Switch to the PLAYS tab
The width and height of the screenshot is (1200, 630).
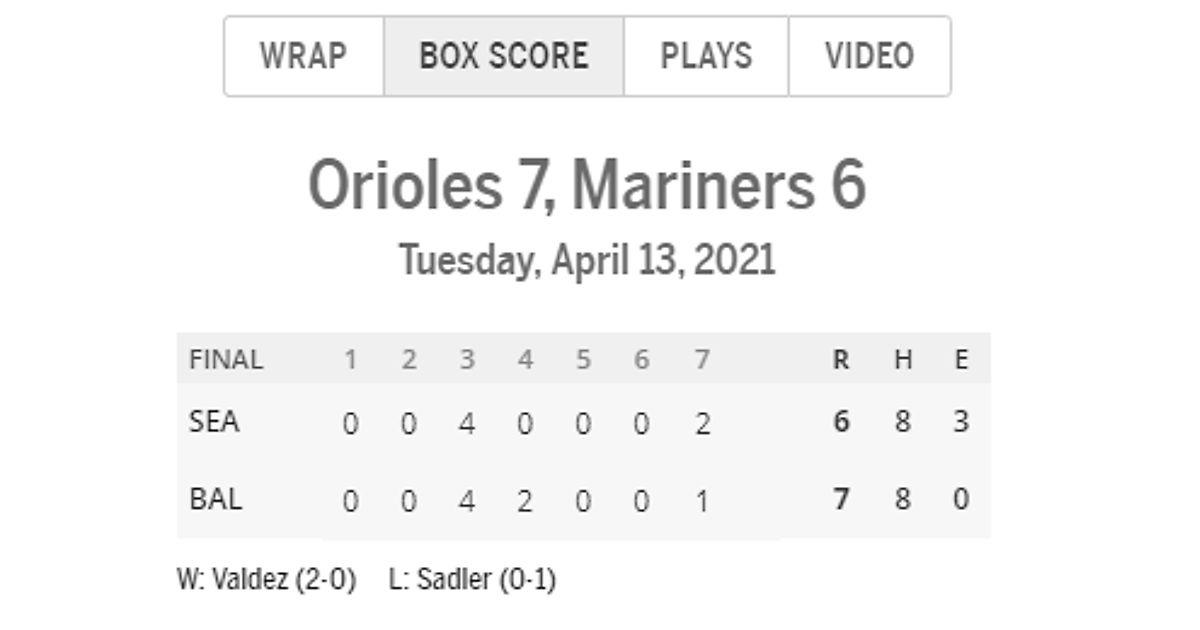click(706, 56)
